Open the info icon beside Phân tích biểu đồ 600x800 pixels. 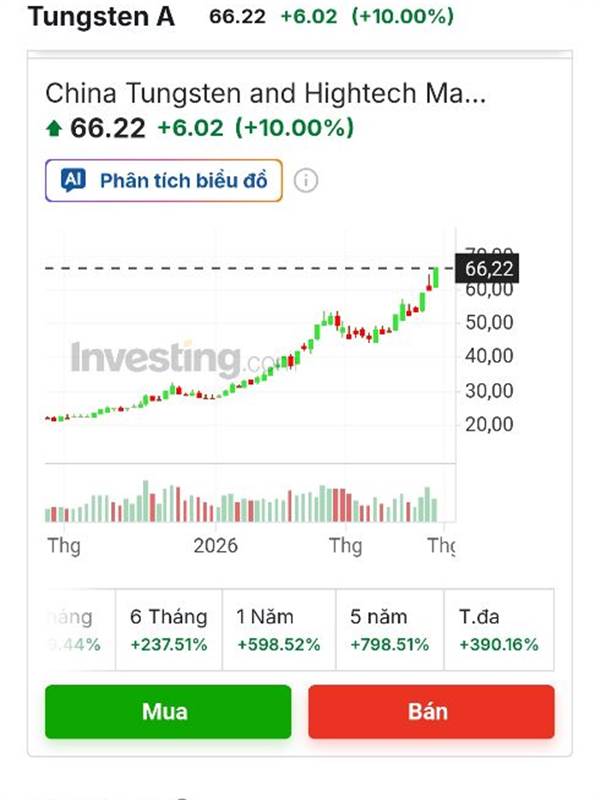pos(307,181)
